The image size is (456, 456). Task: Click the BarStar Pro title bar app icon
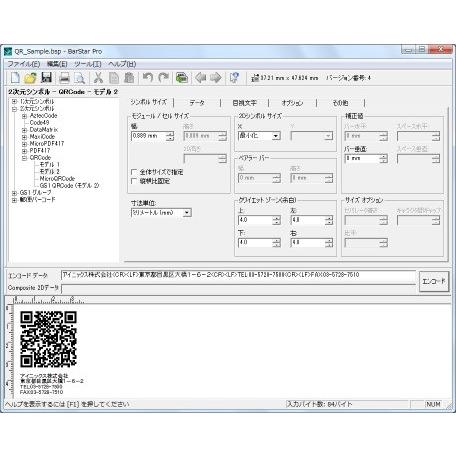8,51
